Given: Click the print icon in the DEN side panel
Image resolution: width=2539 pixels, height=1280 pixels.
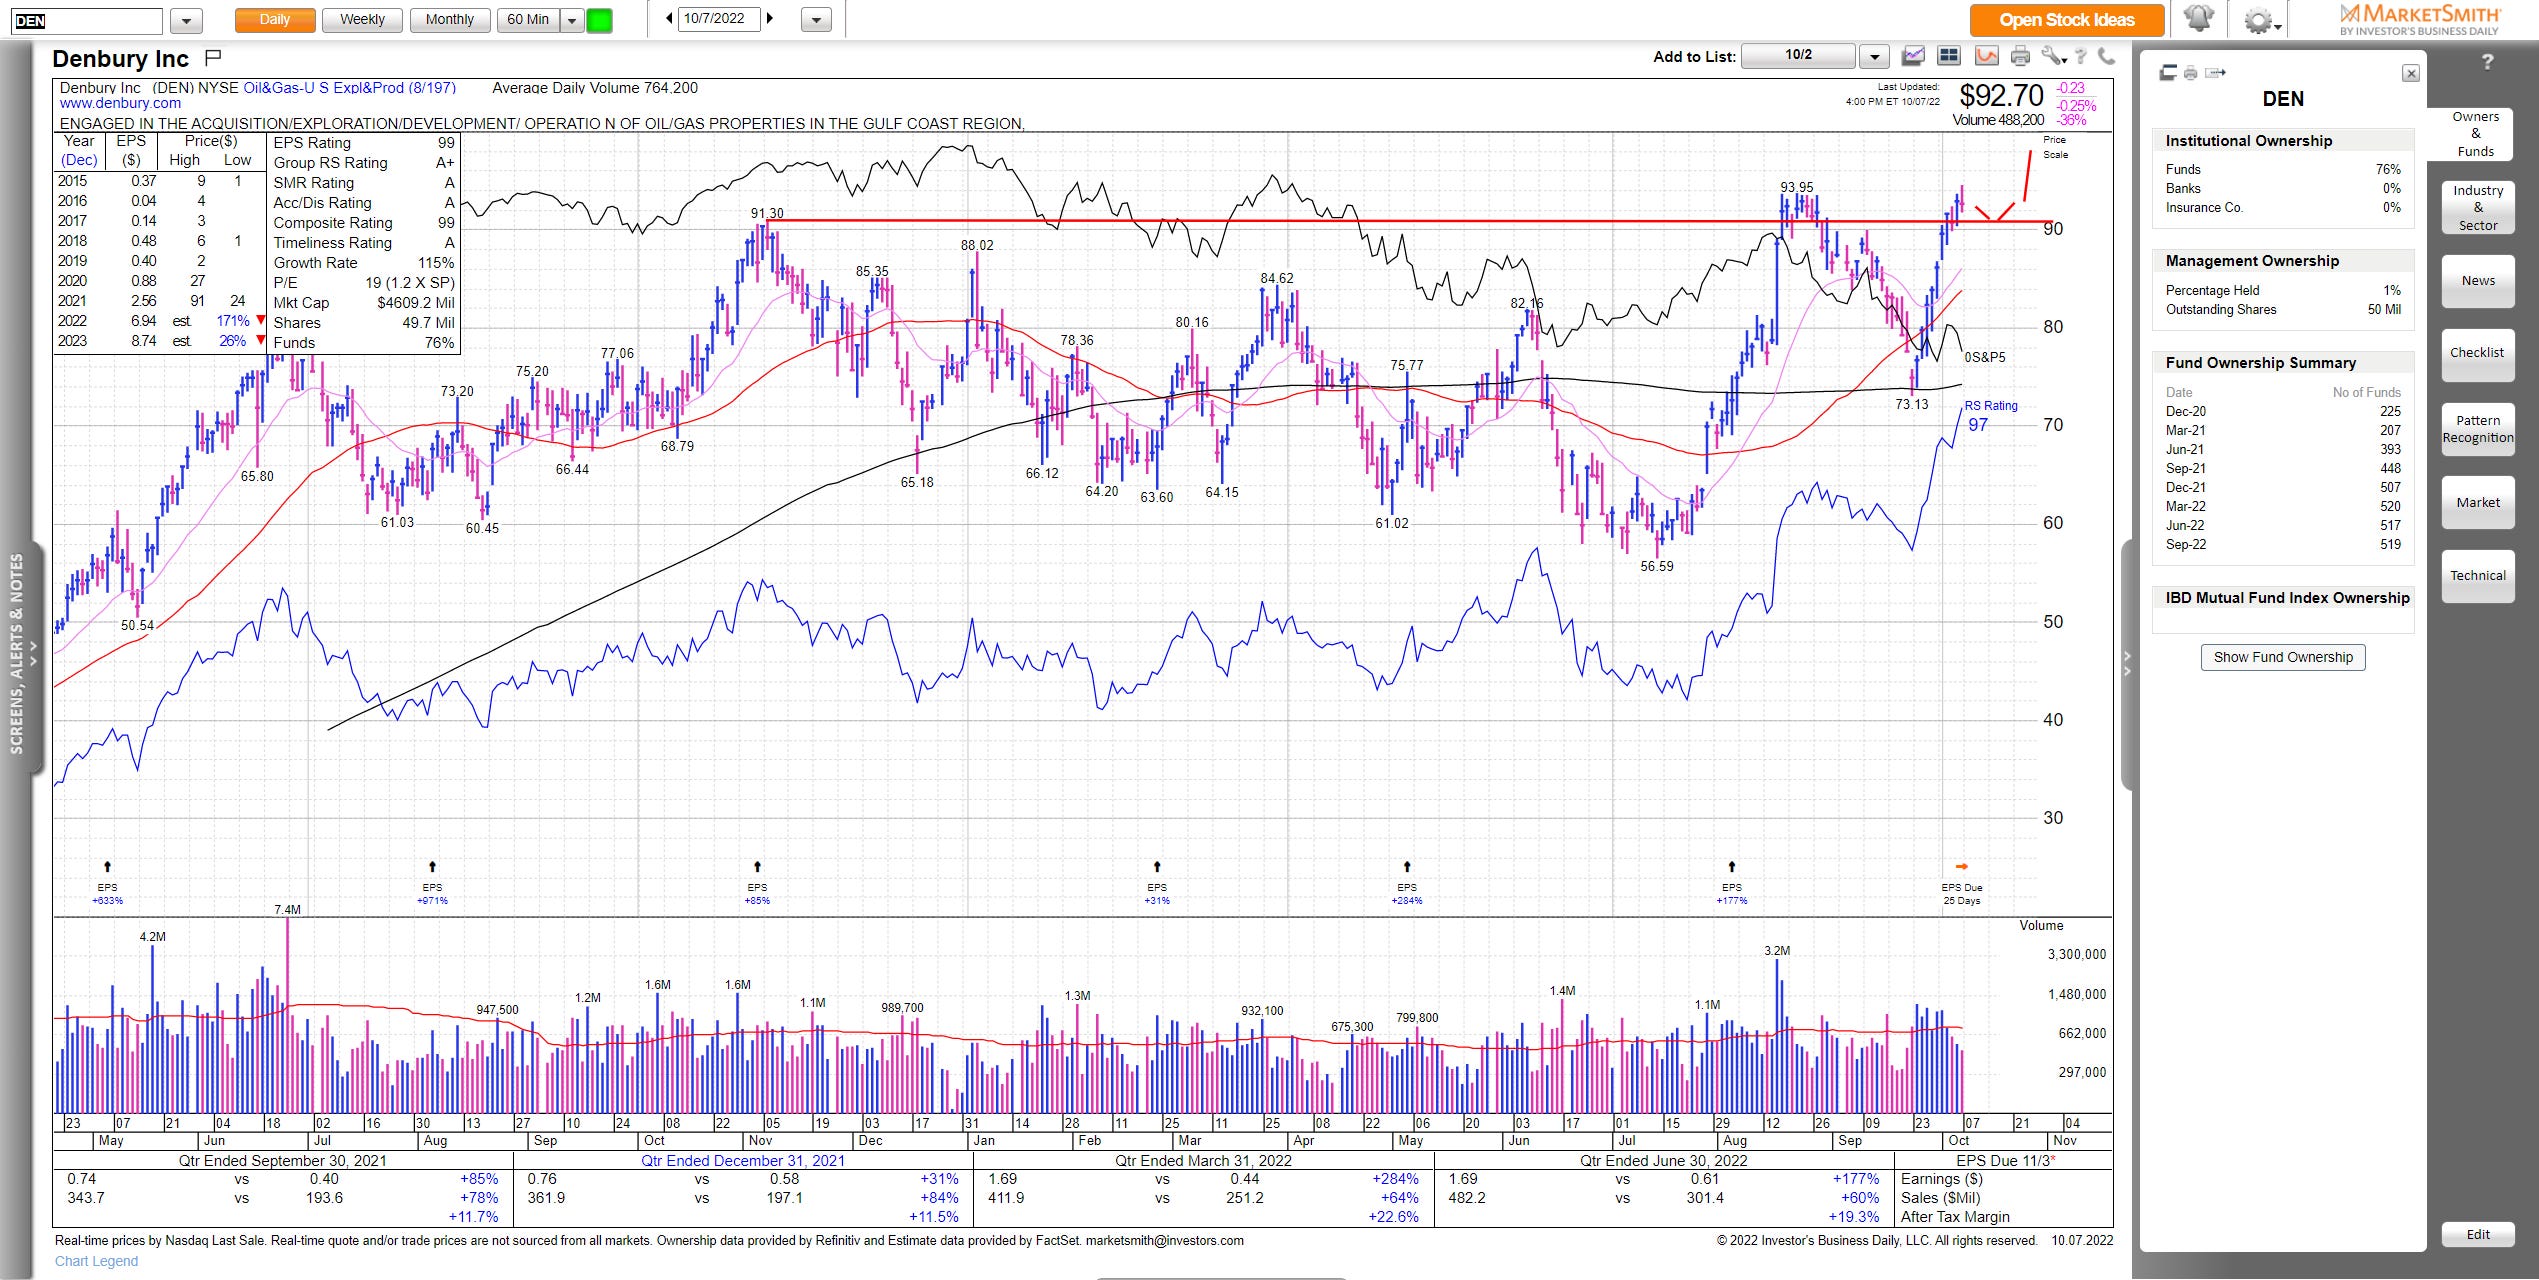Looking at the screenshot, I should pyautogui.click(x=2190, y=72).
